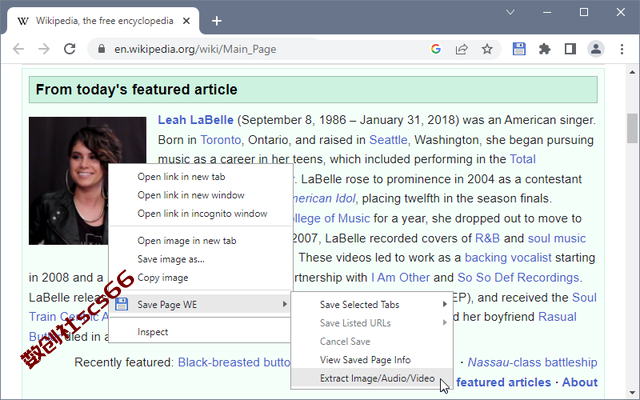View site info via the lock icon
This screenshot has width=640, height=400.
point(102,49)
